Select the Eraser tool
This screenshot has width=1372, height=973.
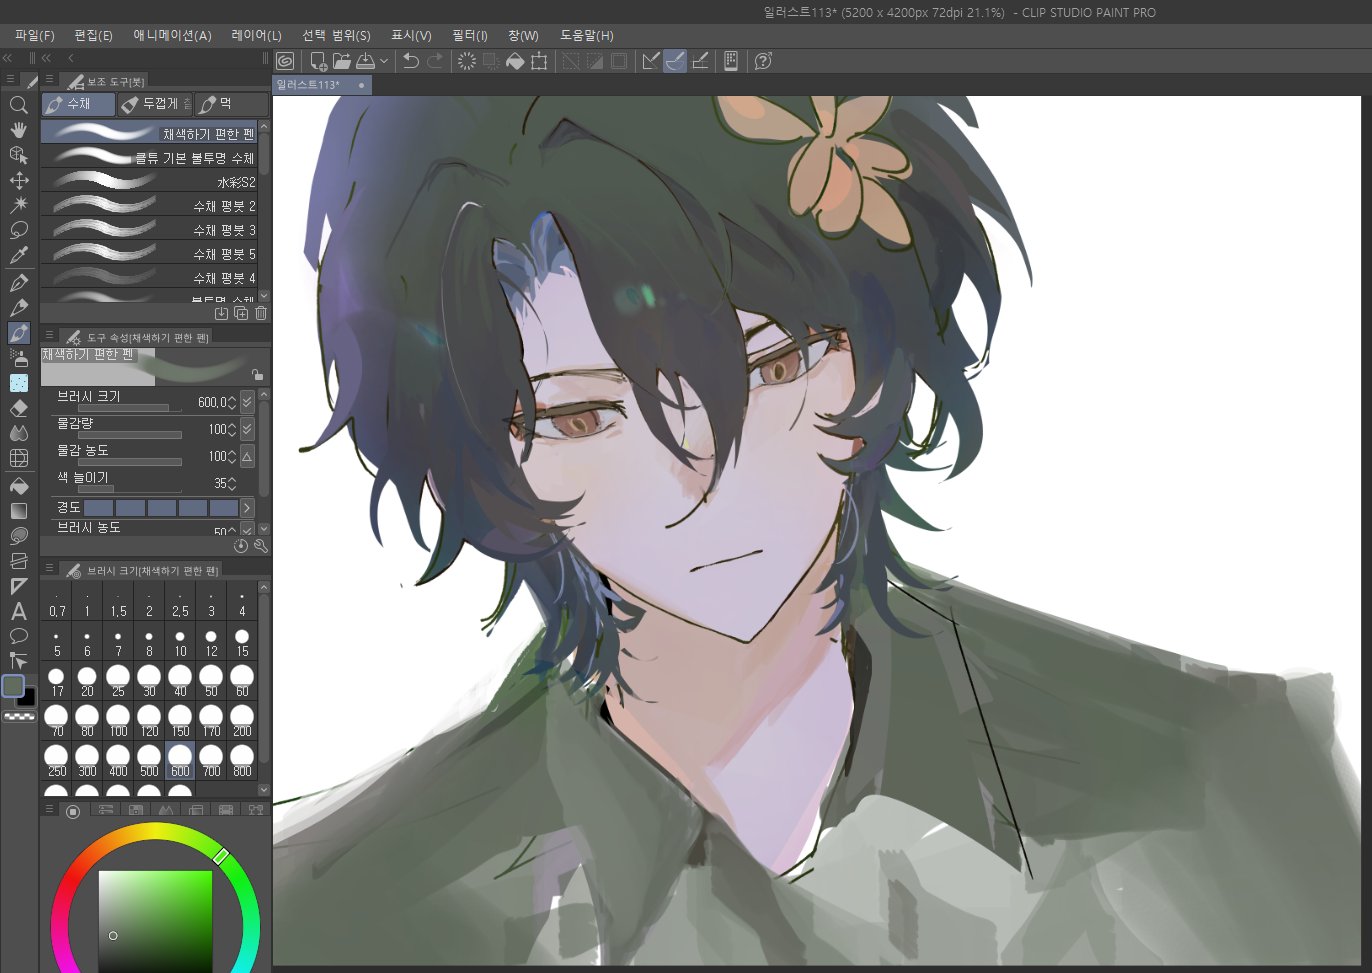[18, 408]
